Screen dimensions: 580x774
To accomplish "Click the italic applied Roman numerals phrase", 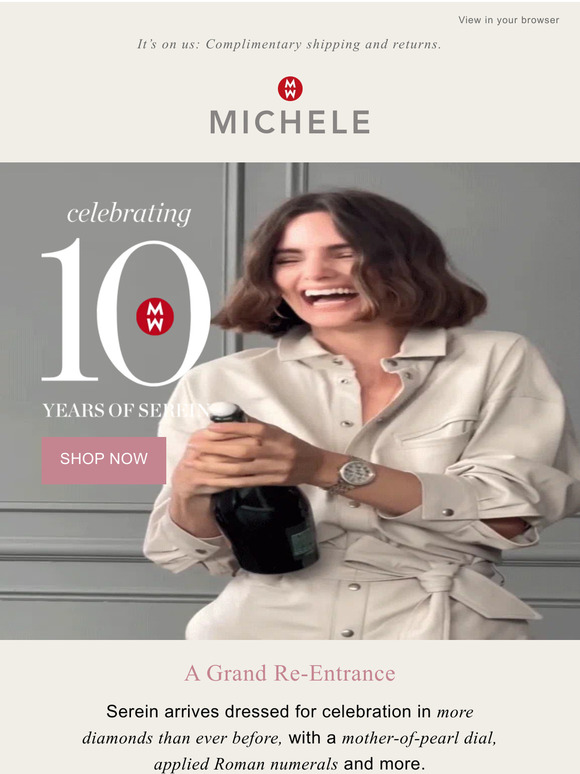I will click(x=246, y=764).
